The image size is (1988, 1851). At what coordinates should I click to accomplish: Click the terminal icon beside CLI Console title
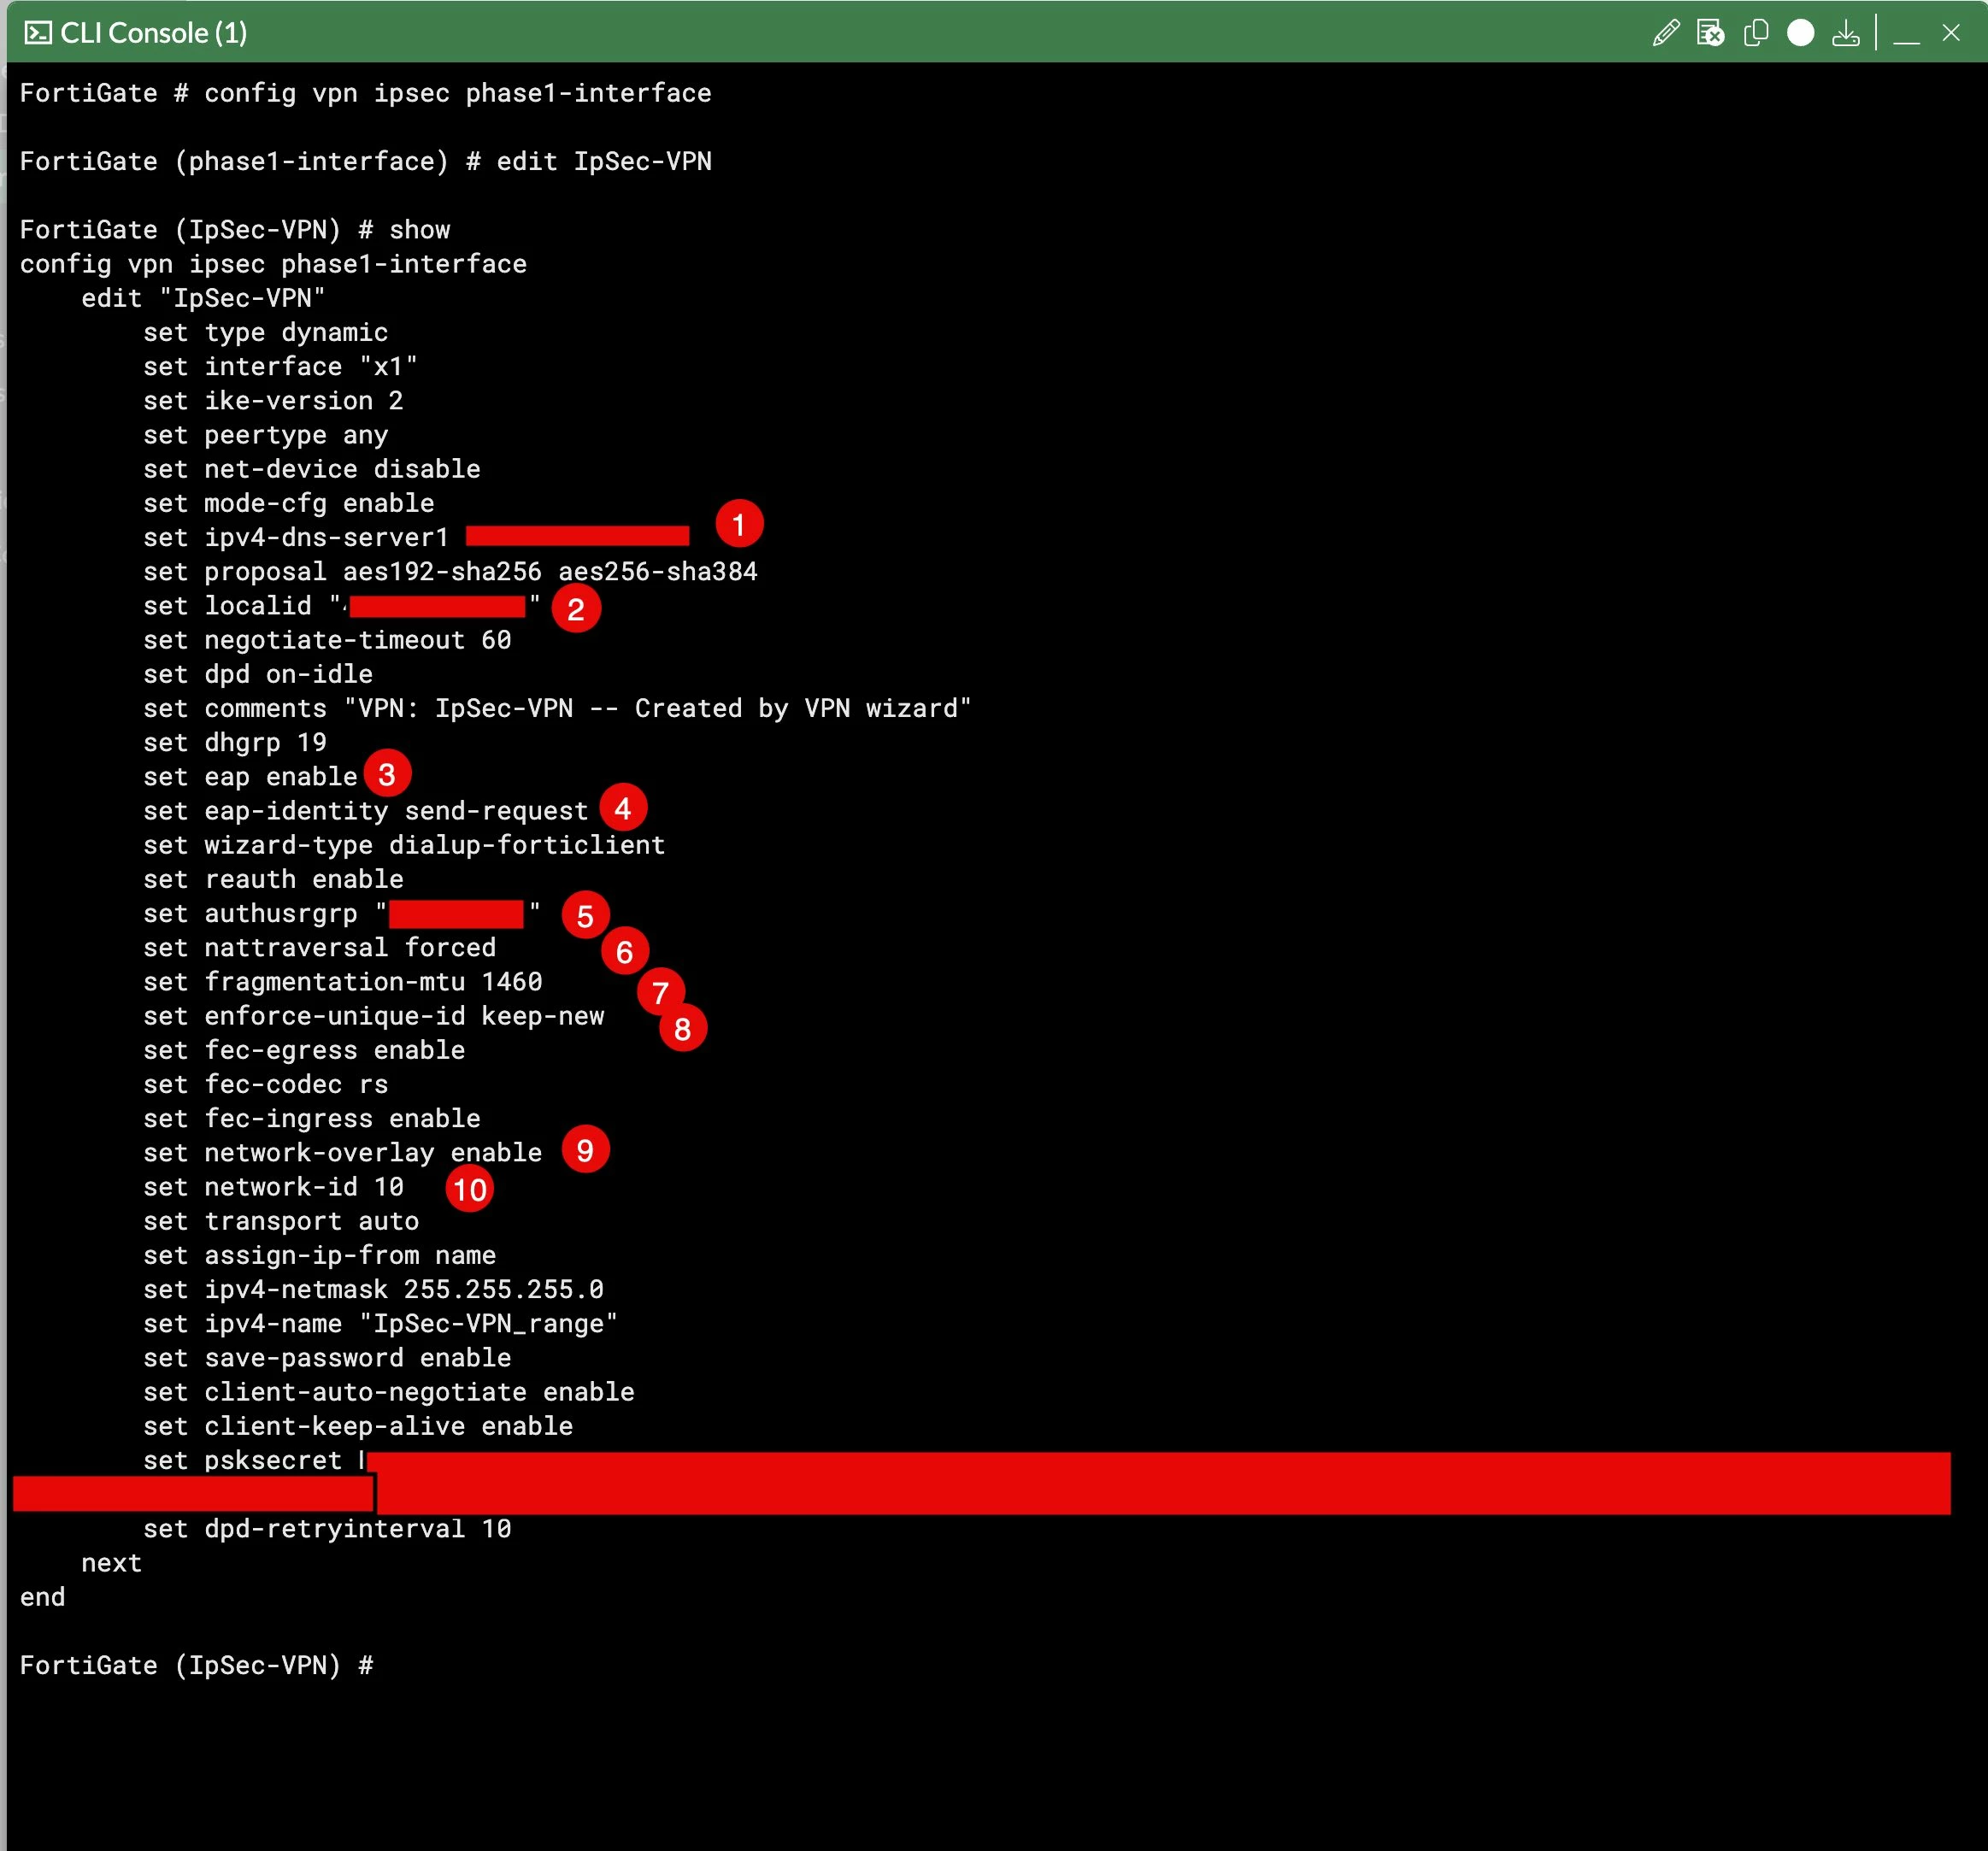38,33
